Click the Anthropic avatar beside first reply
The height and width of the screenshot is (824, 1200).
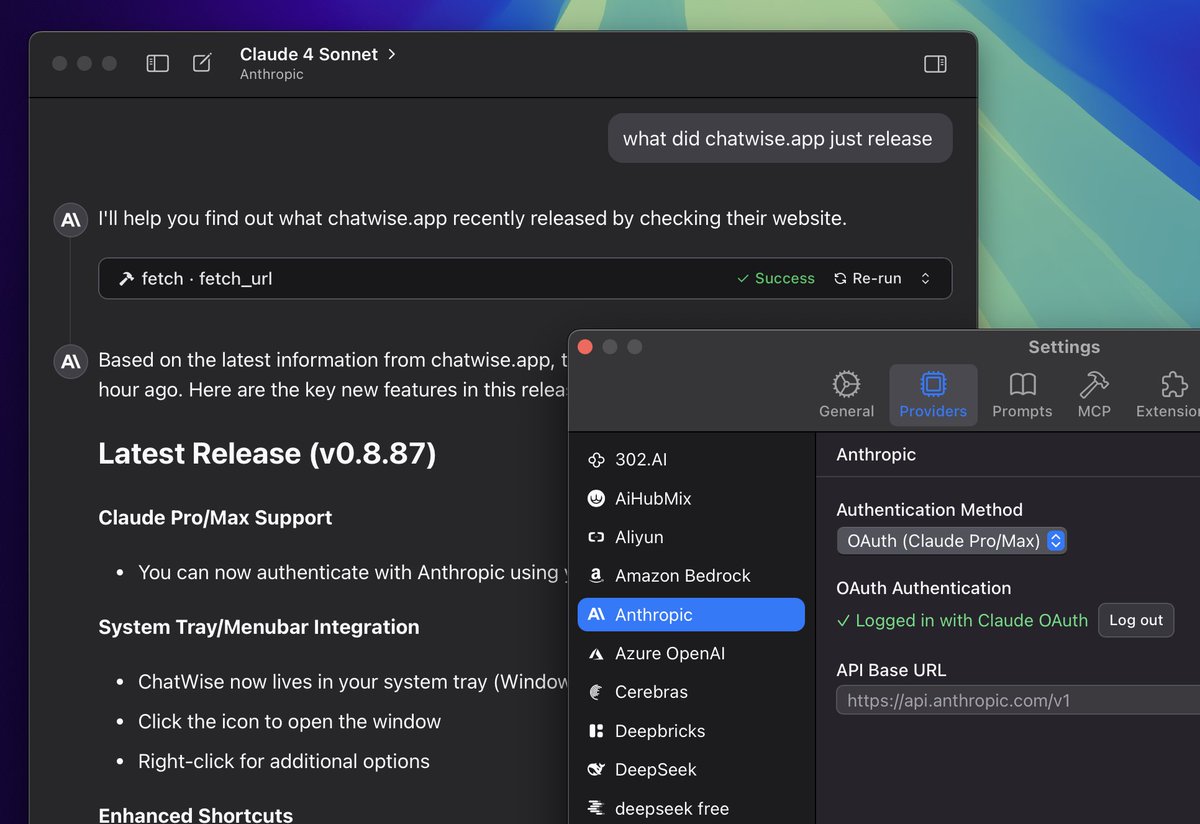pyautogui.click(x=71, y=220)
